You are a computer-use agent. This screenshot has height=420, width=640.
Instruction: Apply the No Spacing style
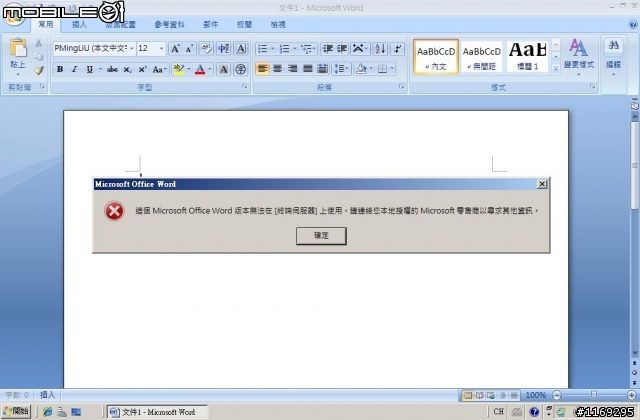click(x=482, y=57)
